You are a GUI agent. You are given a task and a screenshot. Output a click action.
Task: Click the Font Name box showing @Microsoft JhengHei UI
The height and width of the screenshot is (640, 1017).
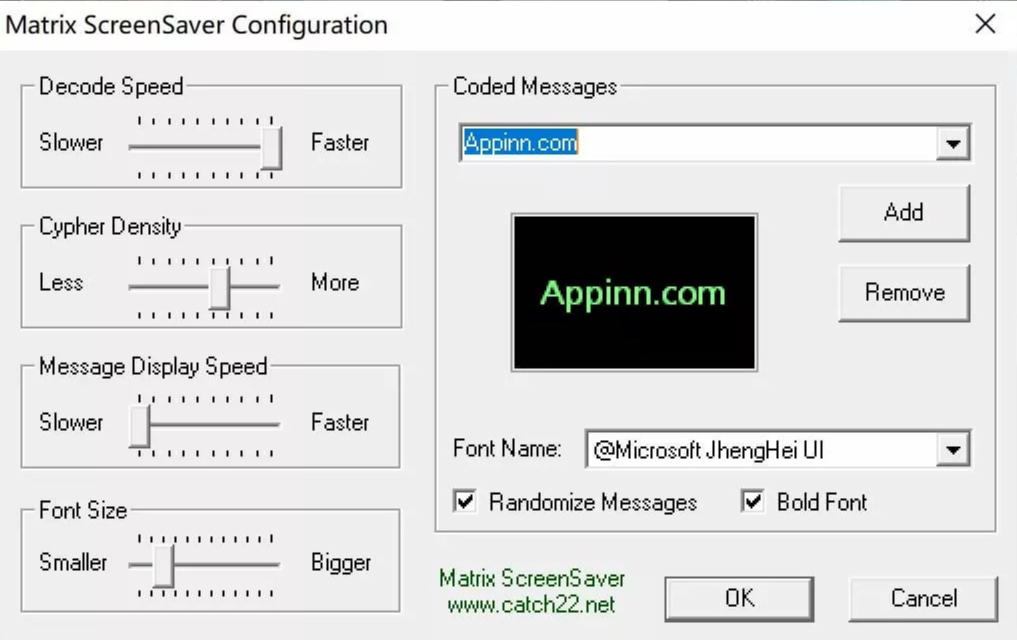pyautogui.click(x=760, y=451)
